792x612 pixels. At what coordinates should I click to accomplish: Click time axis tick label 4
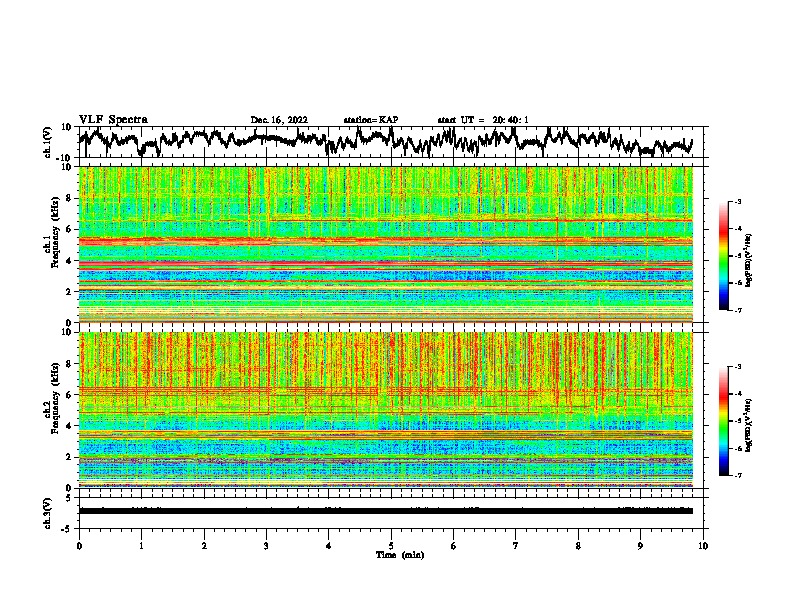[329, 546]
